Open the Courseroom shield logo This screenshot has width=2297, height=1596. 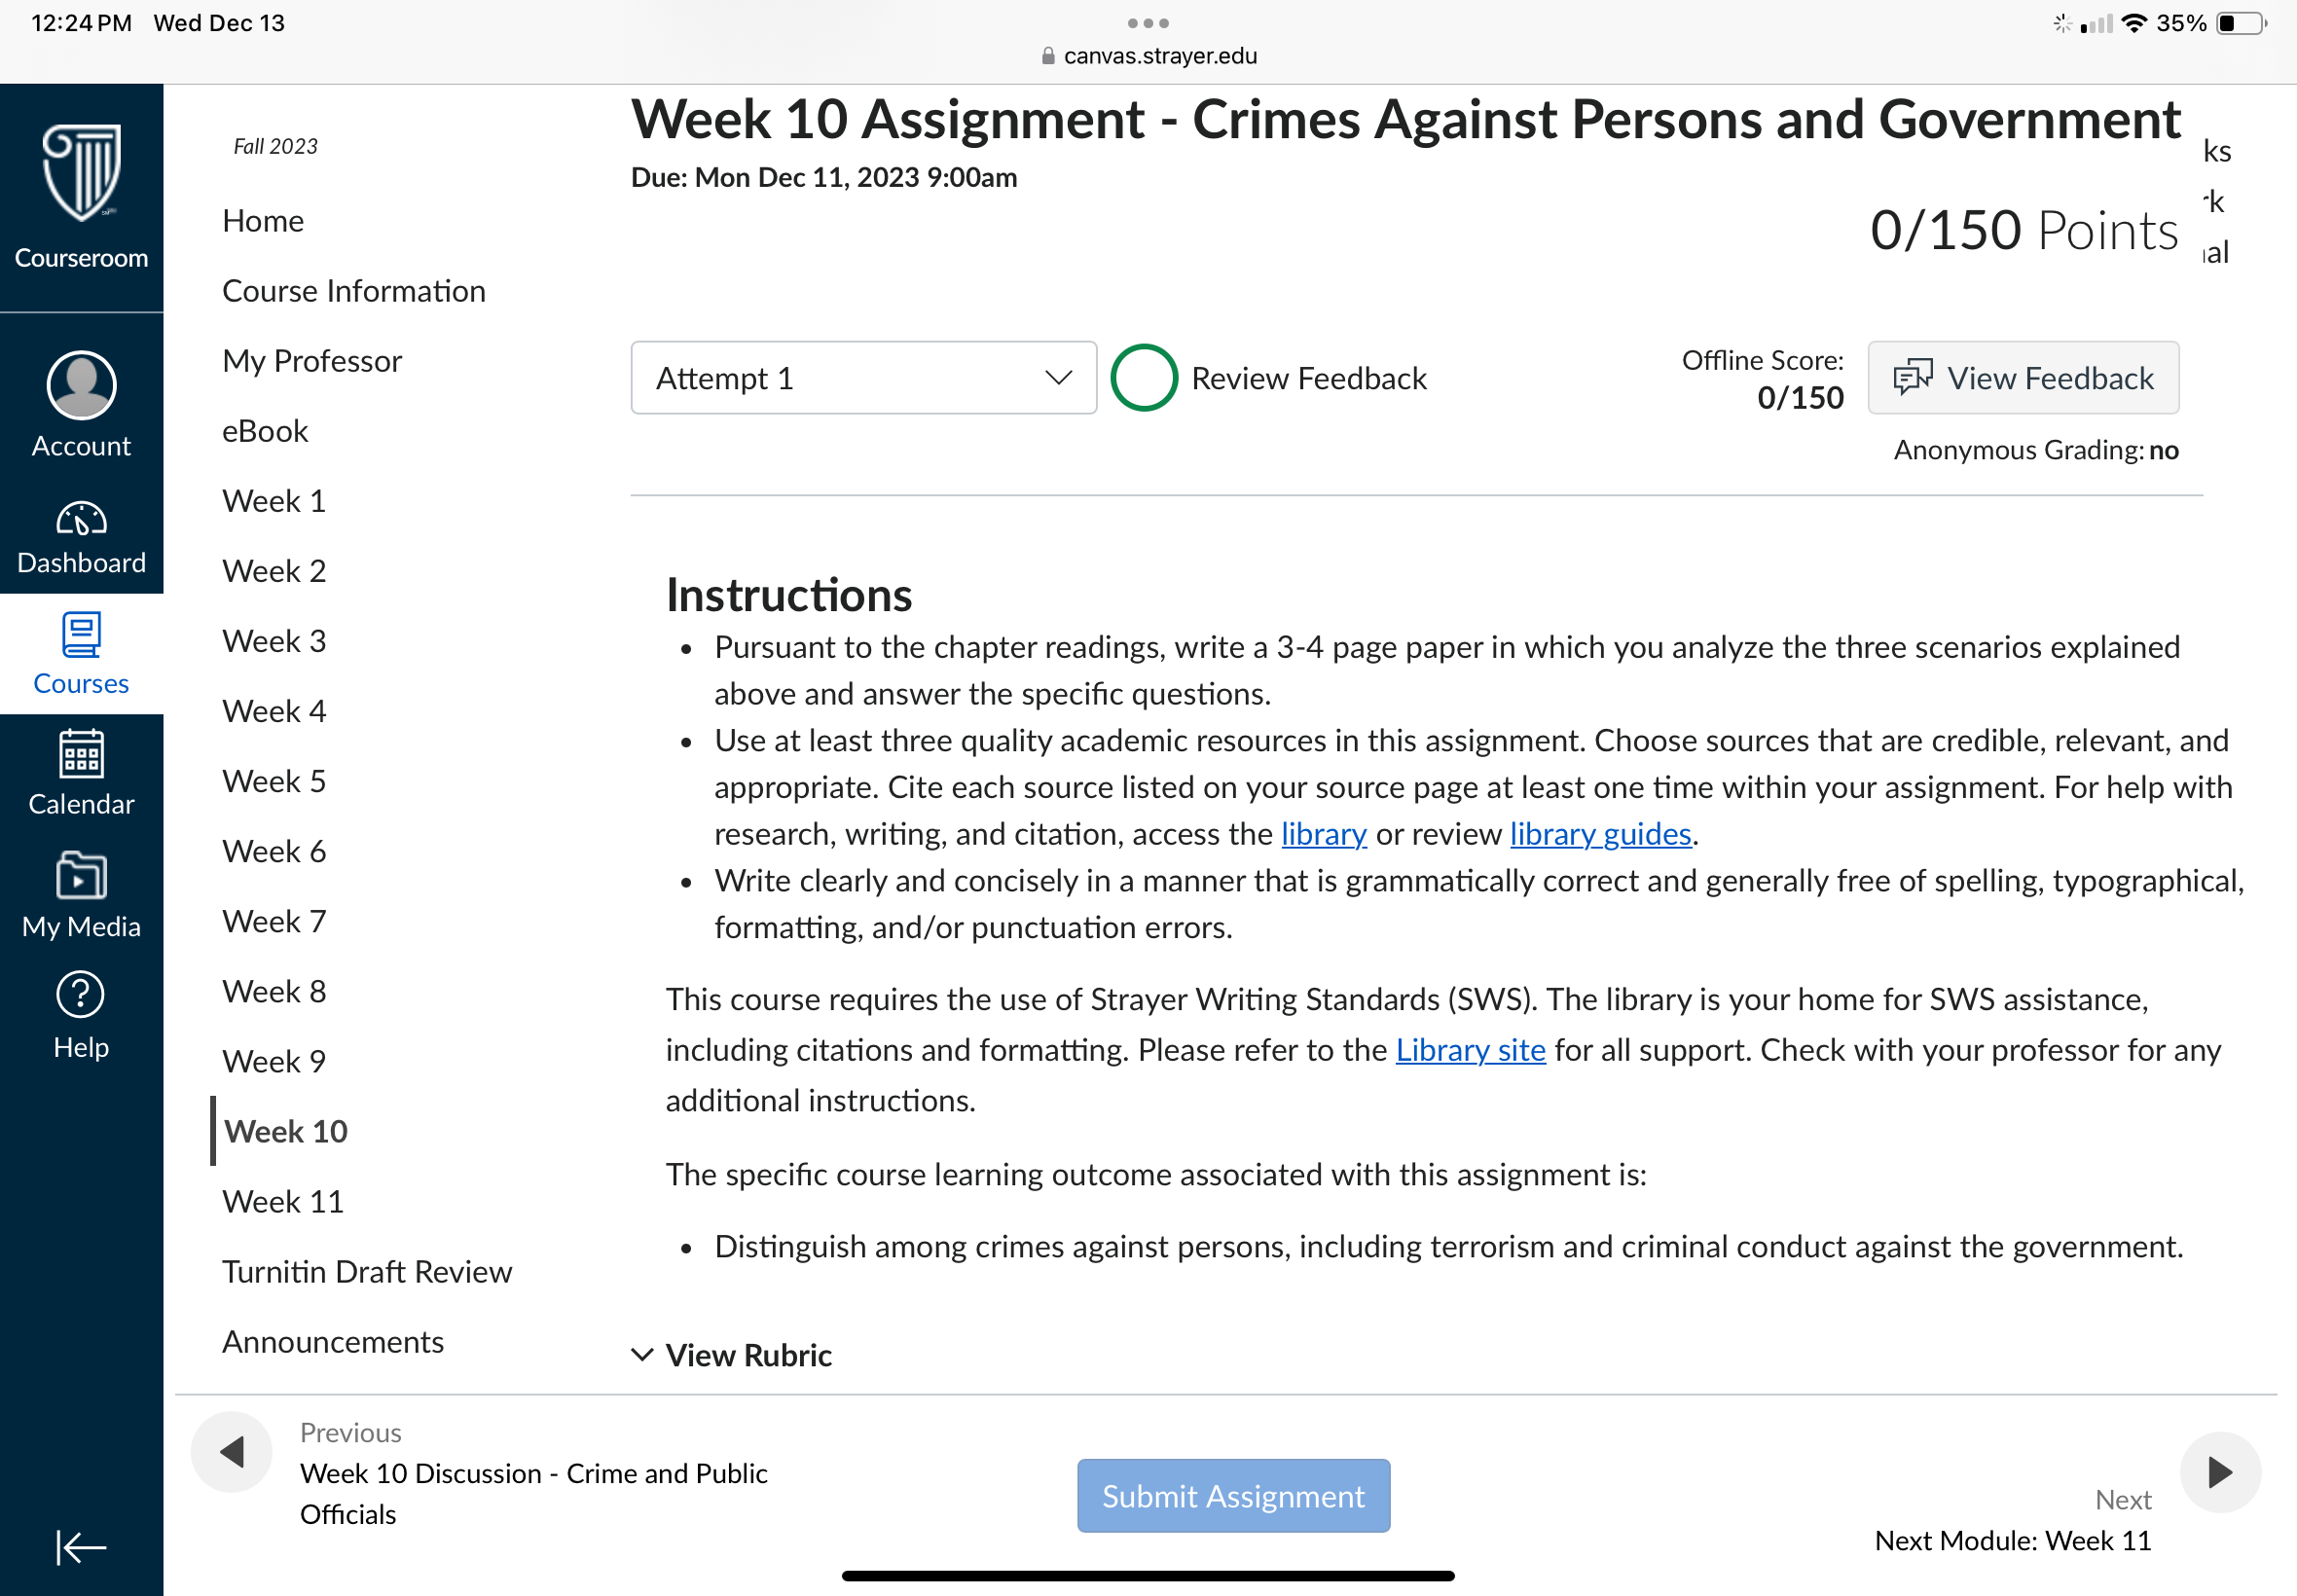click(x=81, y=173)
